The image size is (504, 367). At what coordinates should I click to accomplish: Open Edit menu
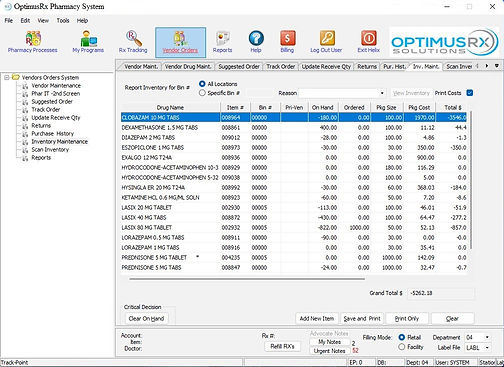pos(25,21)
